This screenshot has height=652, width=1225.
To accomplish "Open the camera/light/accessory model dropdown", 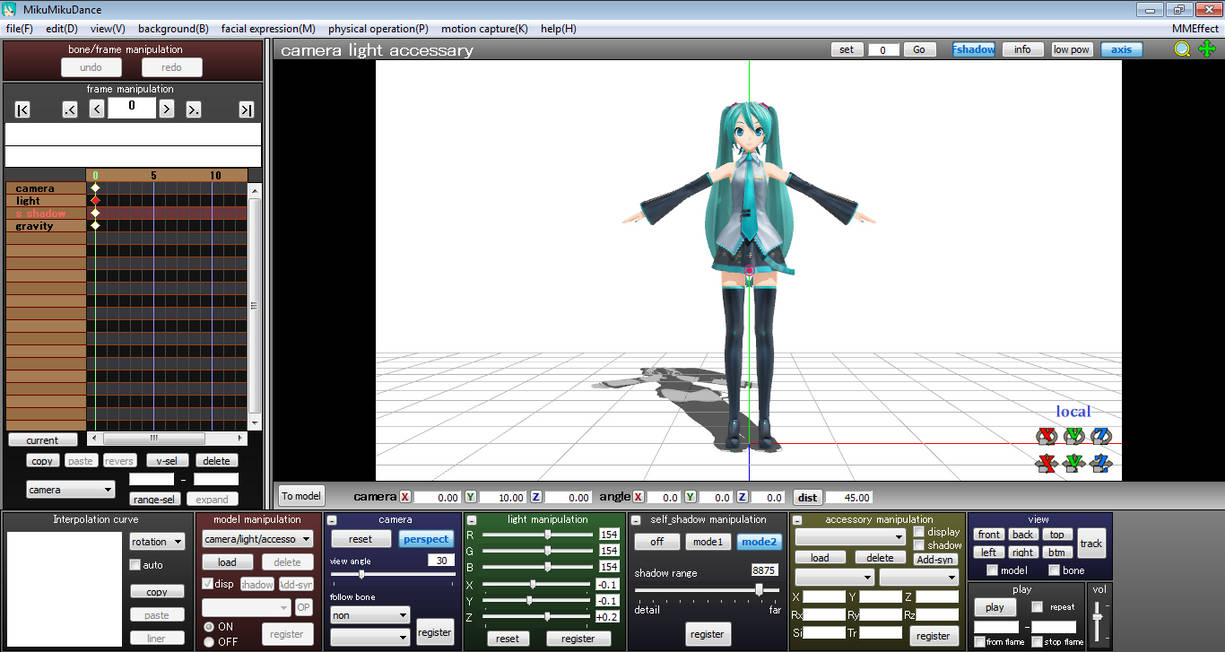I will (x=258, y=539).
